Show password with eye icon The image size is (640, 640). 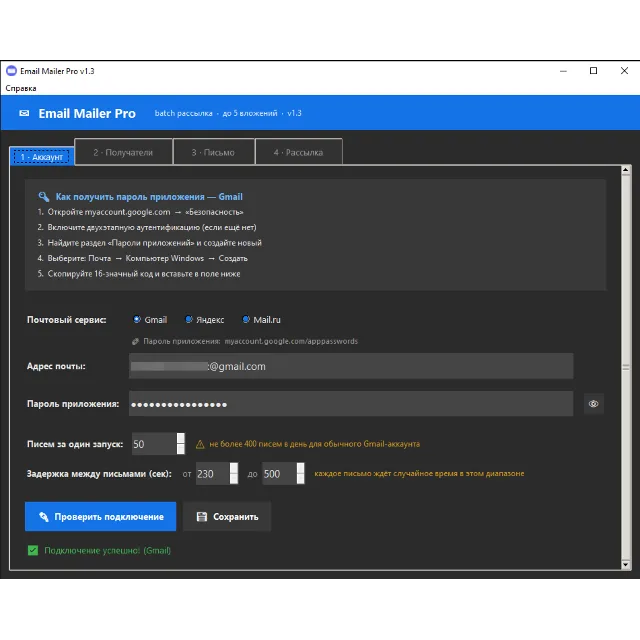coord(593,404)
